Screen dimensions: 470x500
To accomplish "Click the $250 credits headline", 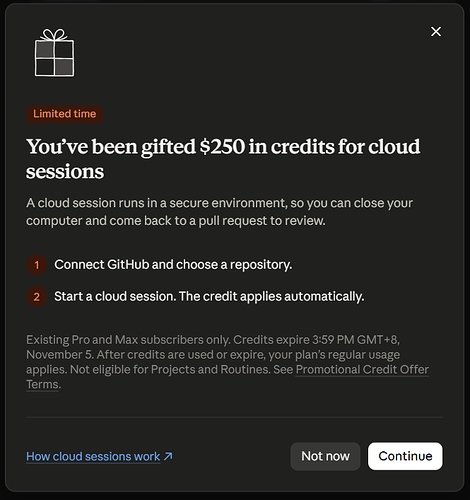I will click(223, 159).
